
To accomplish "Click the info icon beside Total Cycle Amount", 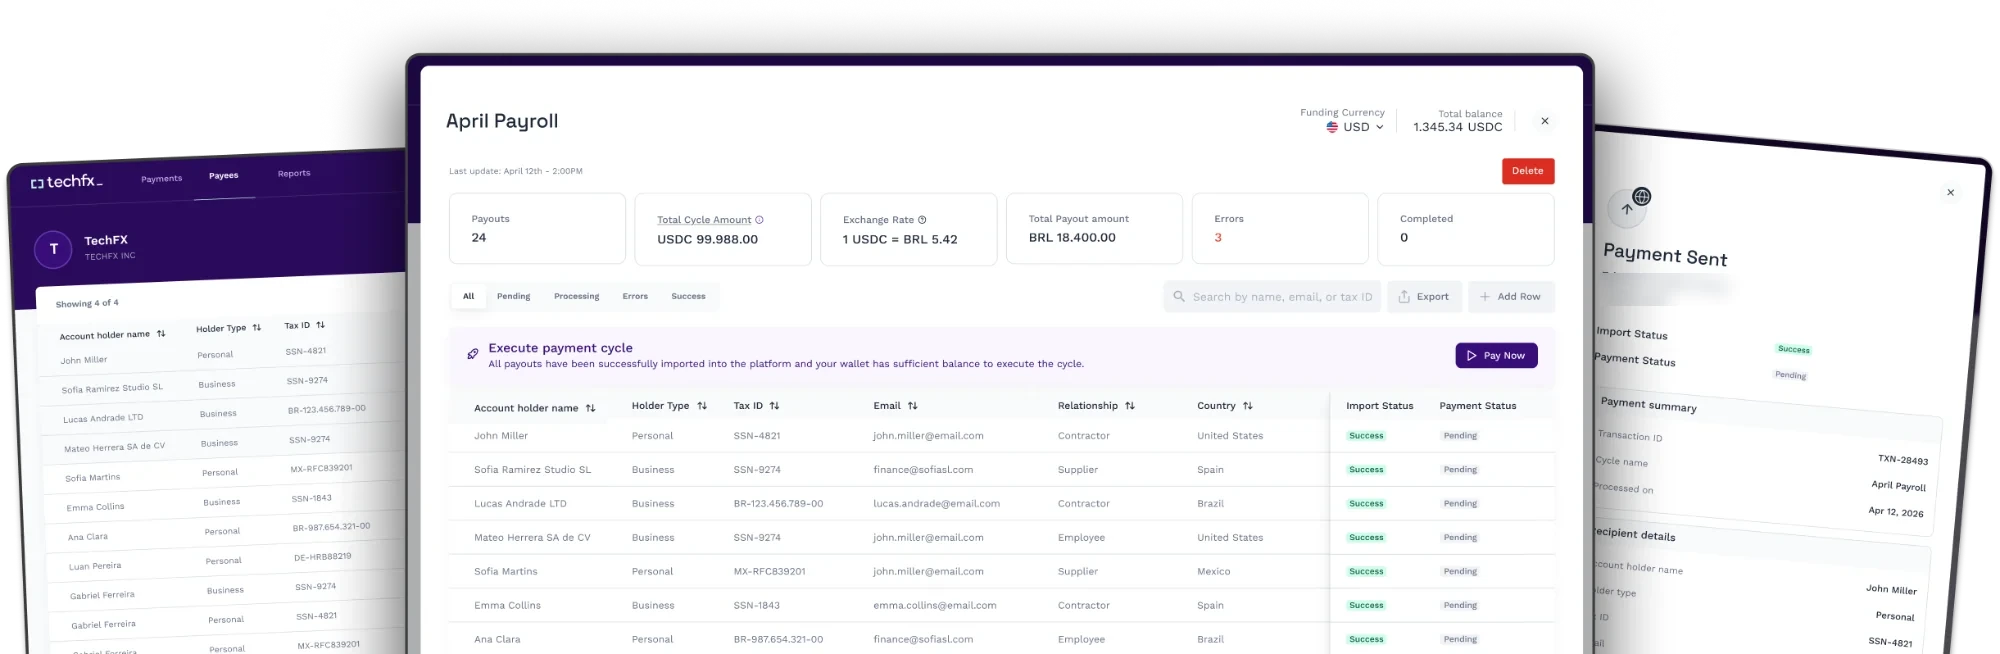I will point(759,220).
